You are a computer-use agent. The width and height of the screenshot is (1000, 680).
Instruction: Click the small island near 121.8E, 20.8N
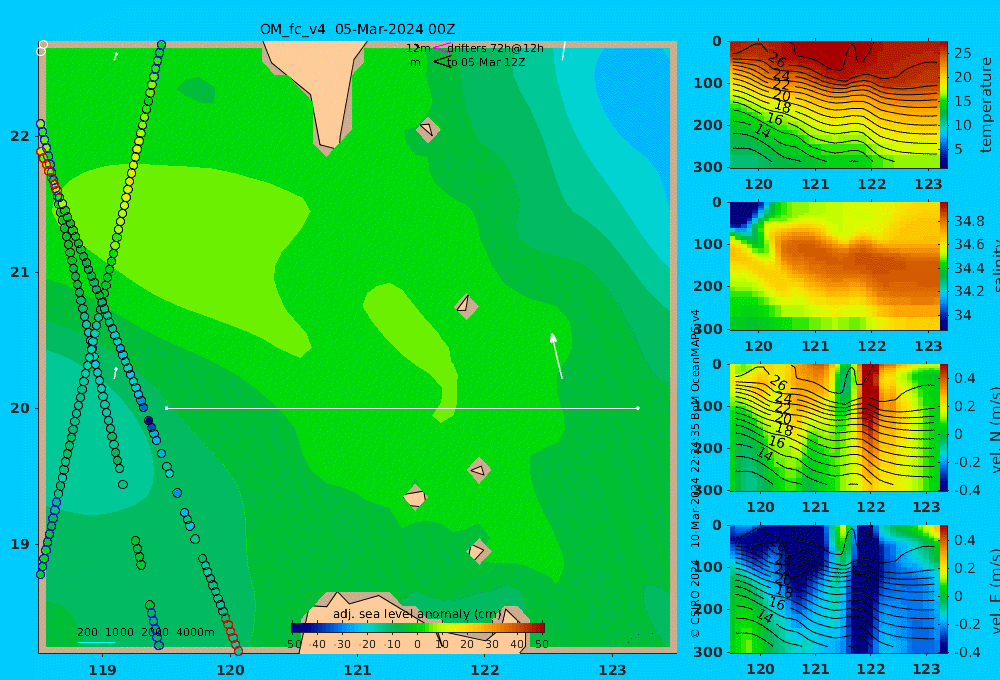(466, 306)
